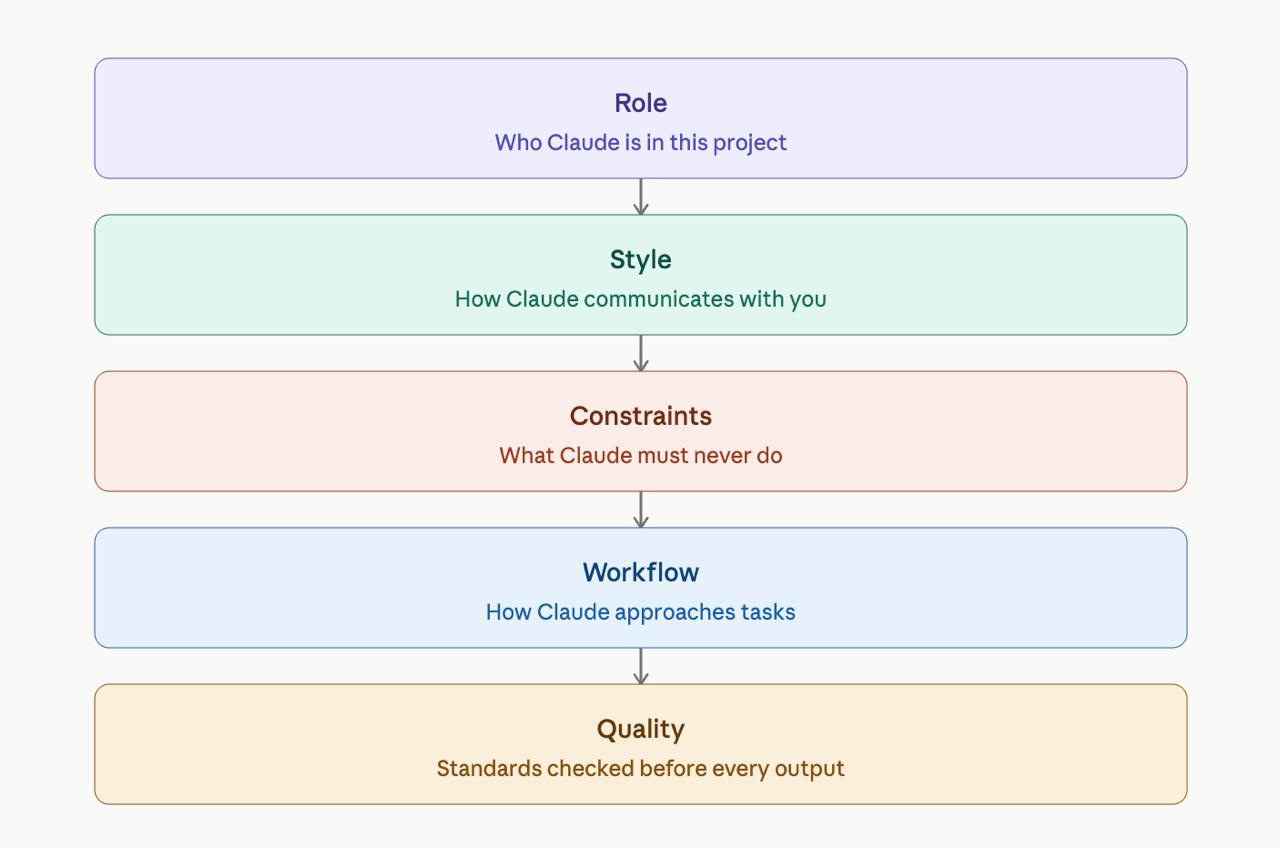Select the 'Who Claude is in this project' text
The height and width of the screenshot is (848, 1280).
point(640,142)
